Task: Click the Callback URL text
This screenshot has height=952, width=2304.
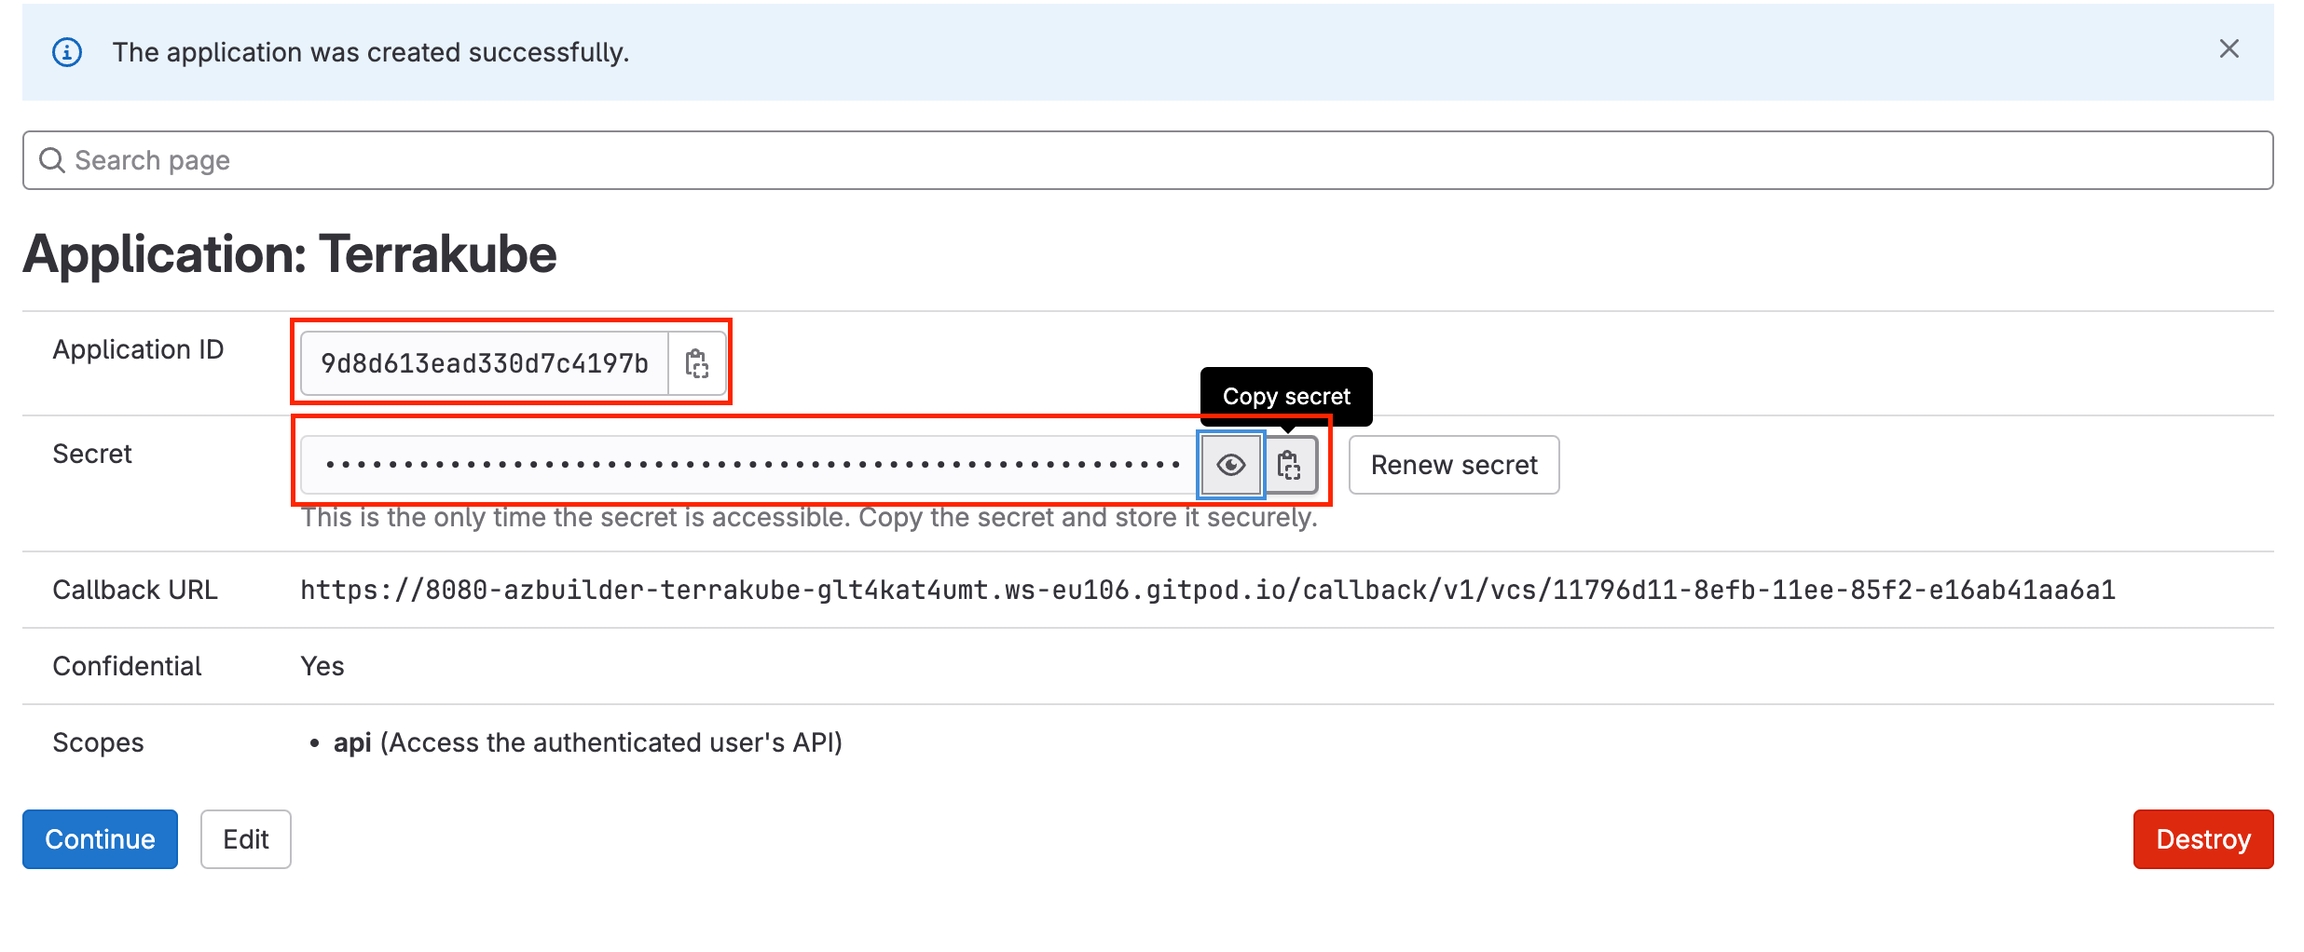Action: [1207, 590]
